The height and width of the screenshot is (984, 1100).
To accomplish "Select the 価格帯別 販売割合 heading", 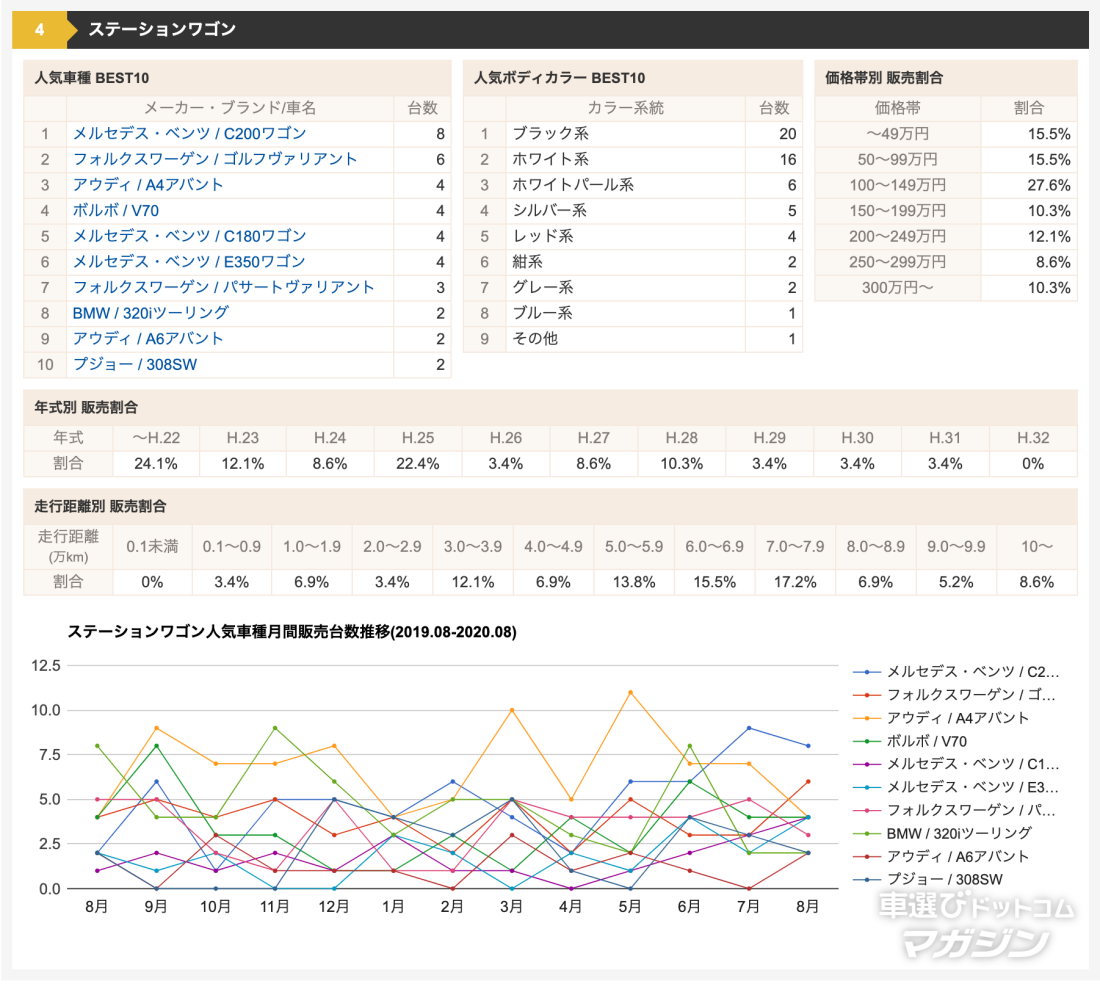I will tap(884, 78).
